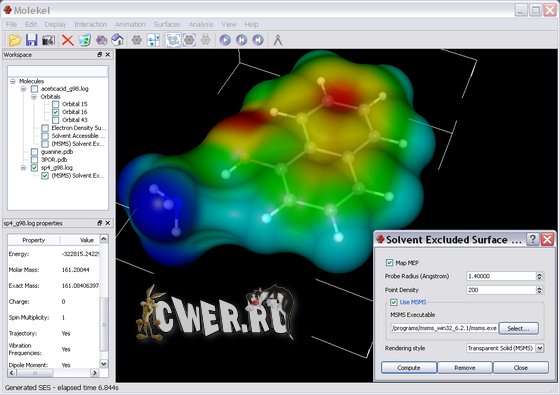
Task: Step the animation to the next frame
Action: pos(258,40)
